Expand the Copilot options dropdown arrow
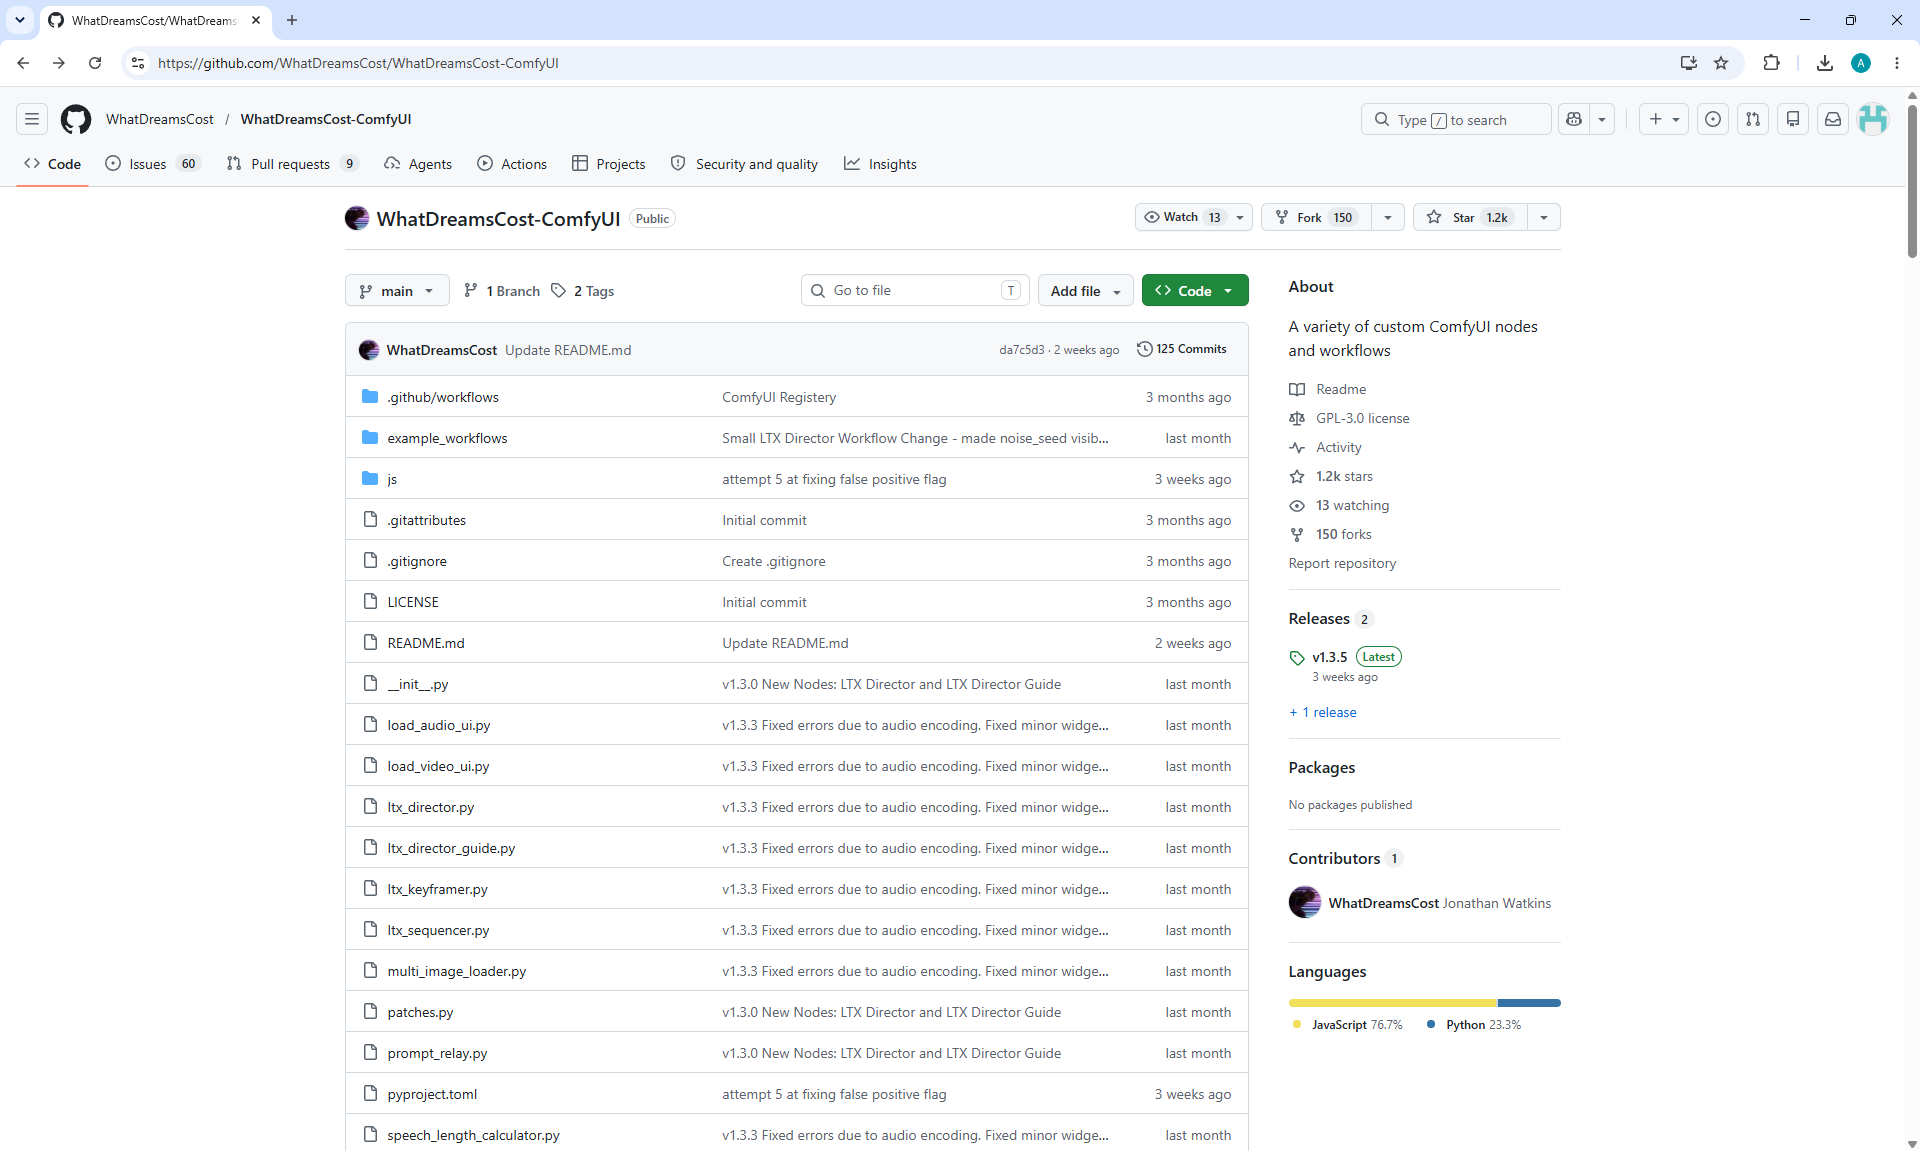1920x1151 pixels. (x=1602, y=119)
